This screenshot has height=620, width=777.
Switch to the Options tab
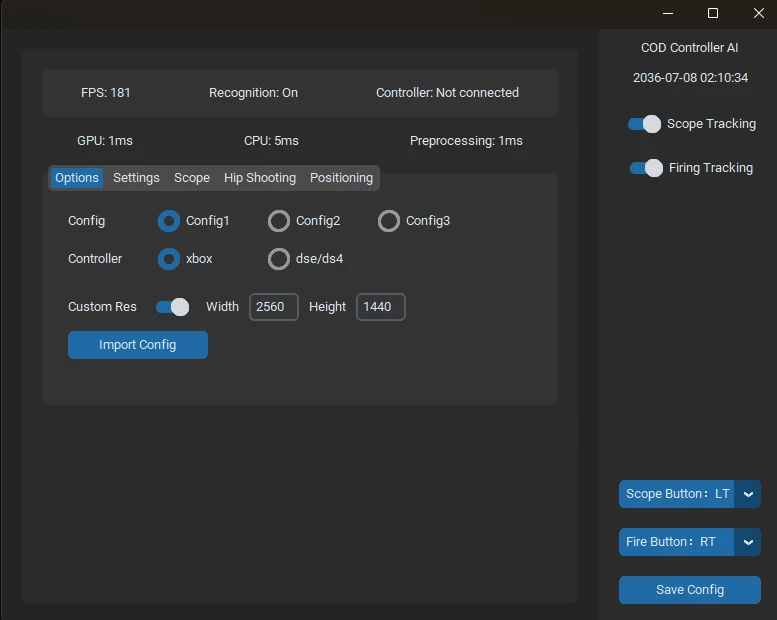click(77, 178)
